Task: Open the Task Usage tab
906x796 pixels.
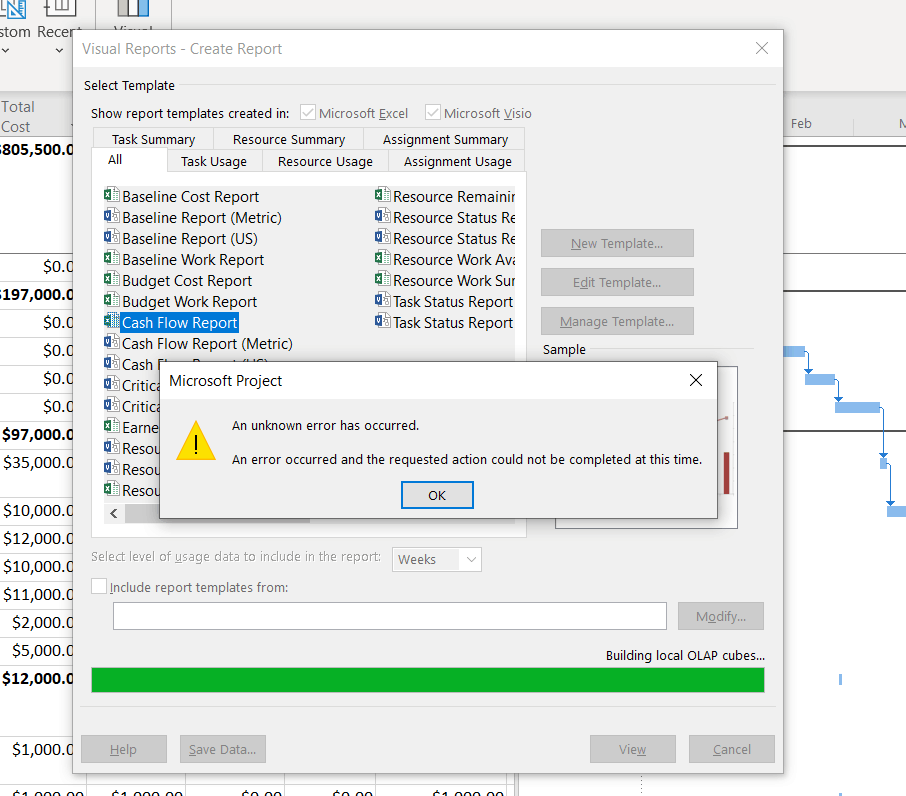Action: [214, 161]
